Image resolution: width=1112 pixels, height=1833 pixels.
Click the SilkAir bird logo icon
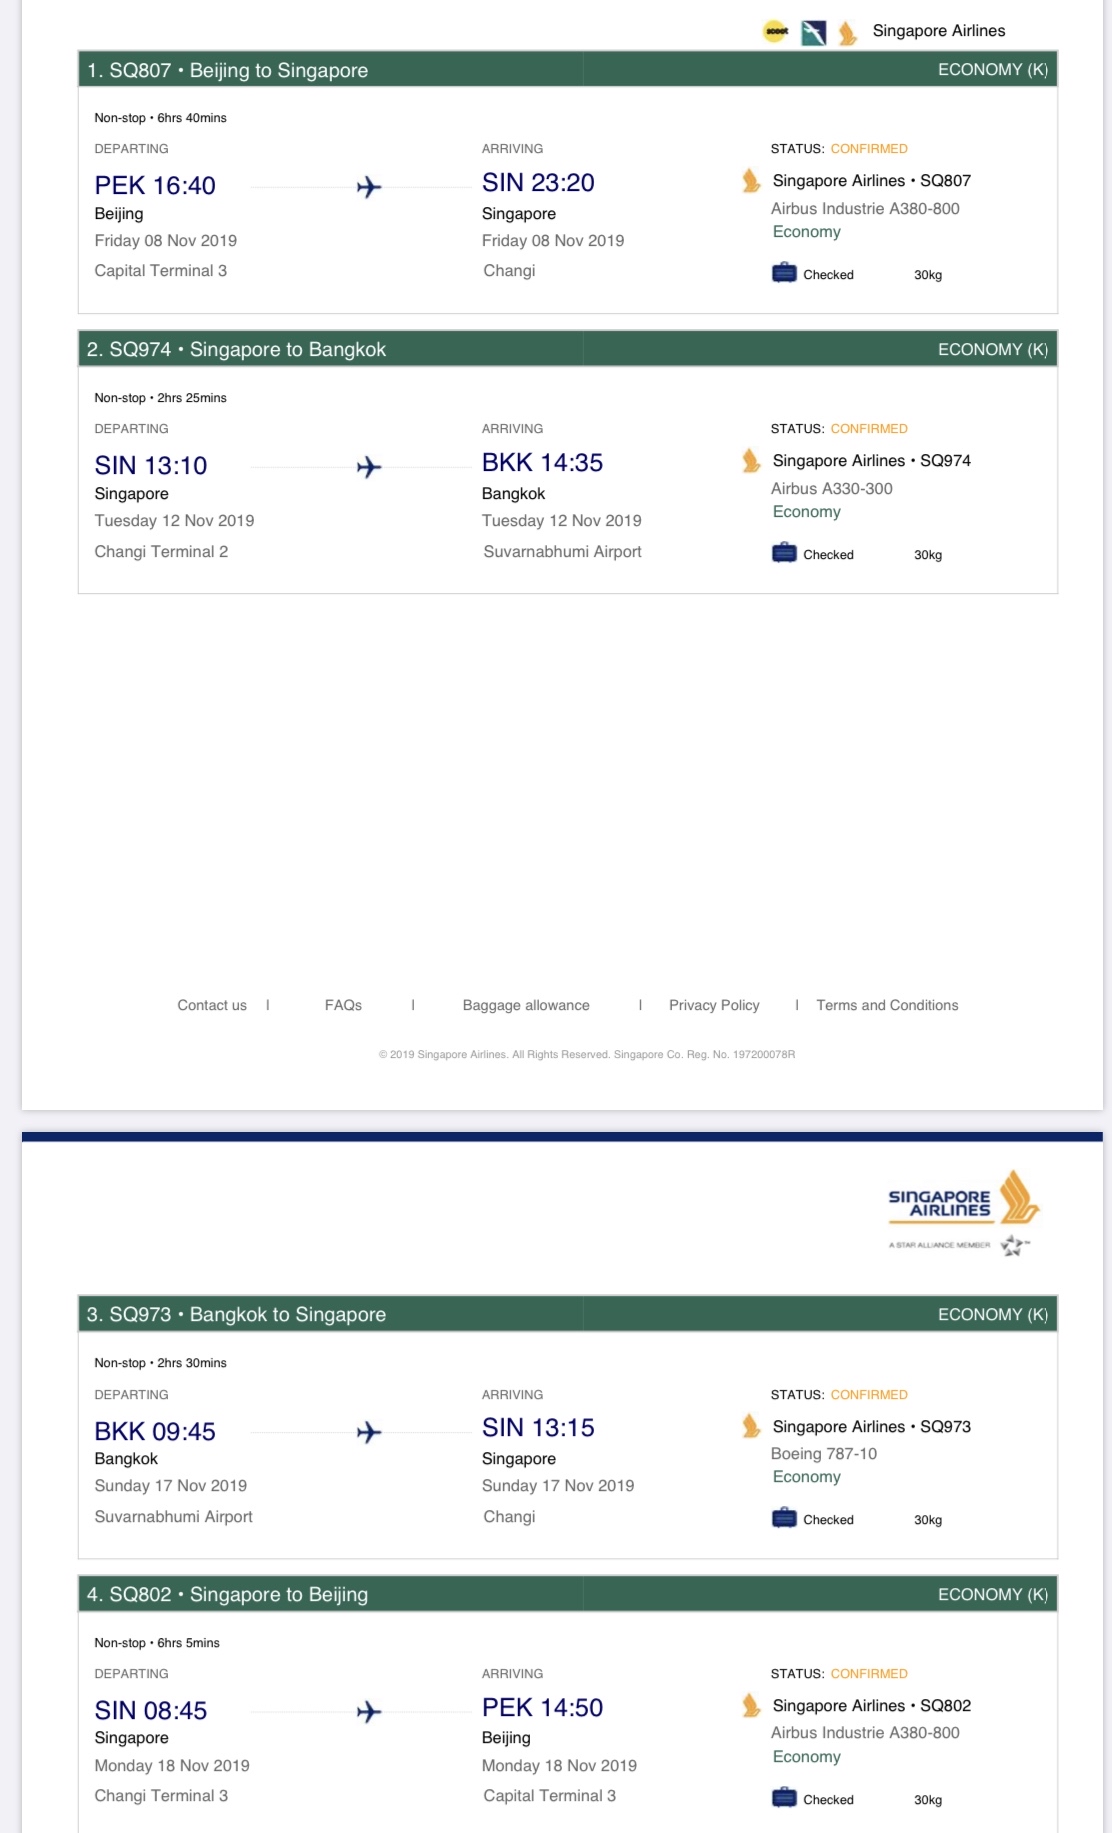[x=813, y=33]
